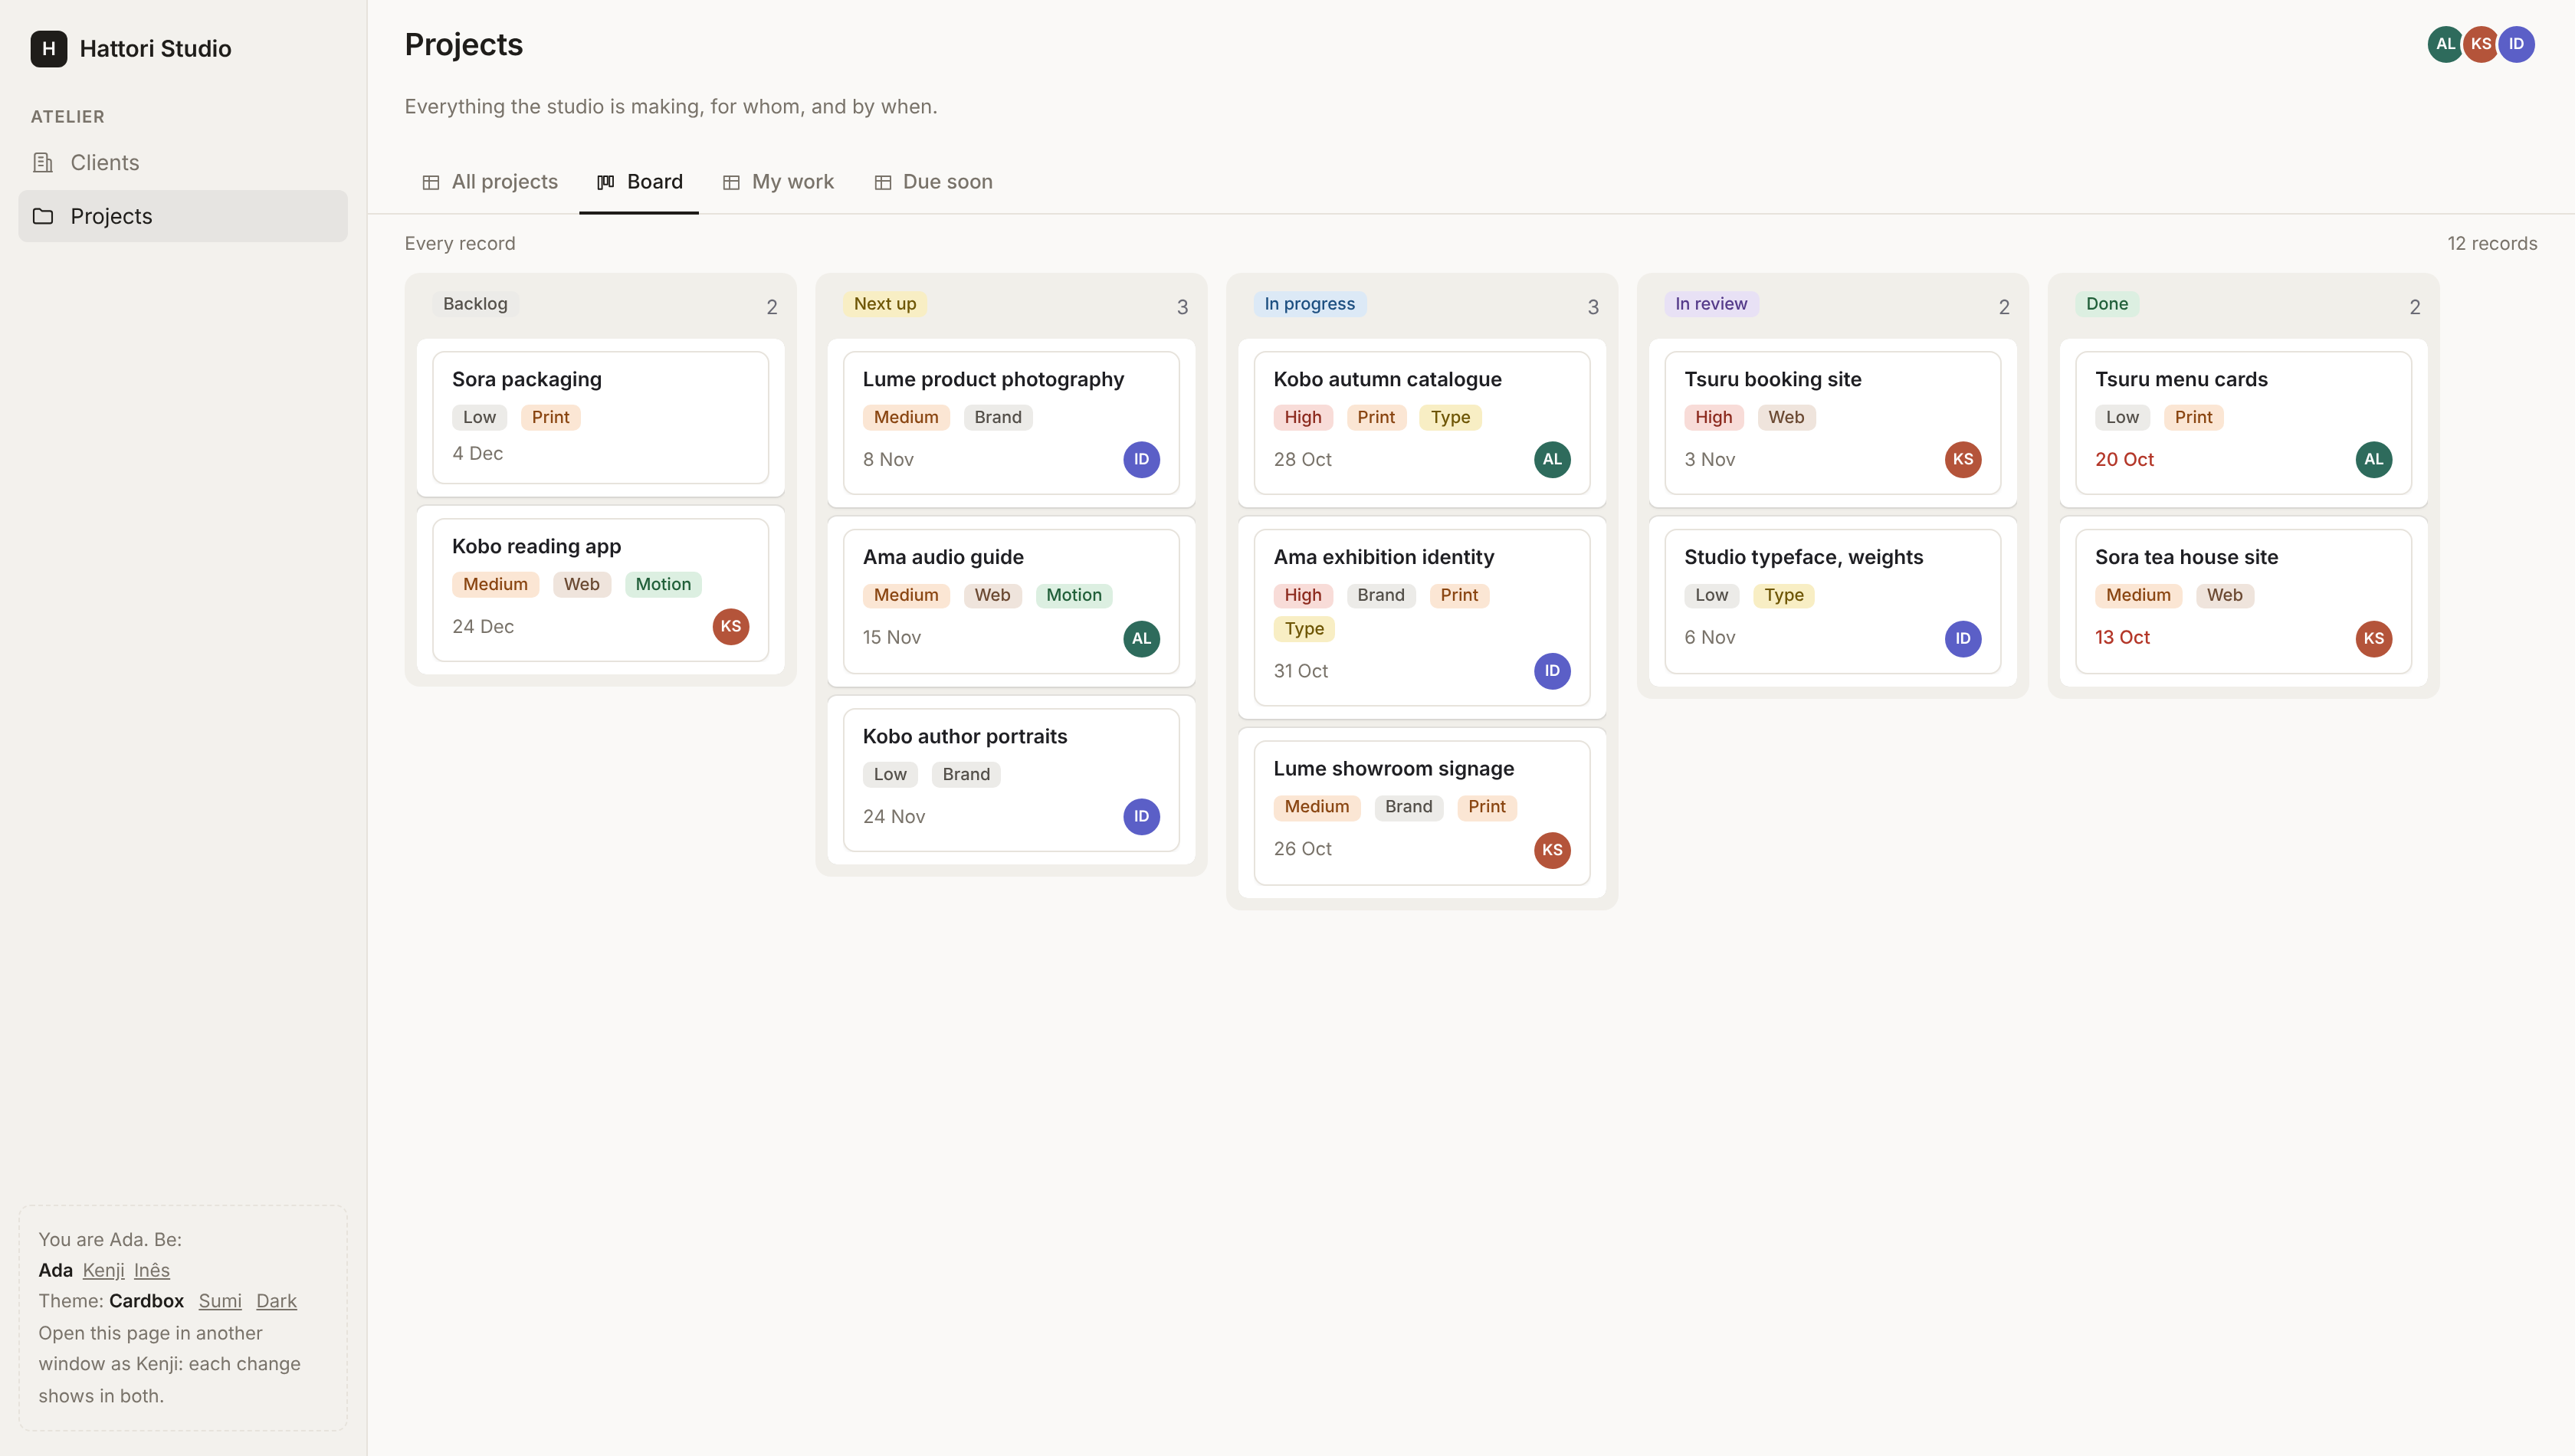Click the Next up column label

tap(885, 304)
